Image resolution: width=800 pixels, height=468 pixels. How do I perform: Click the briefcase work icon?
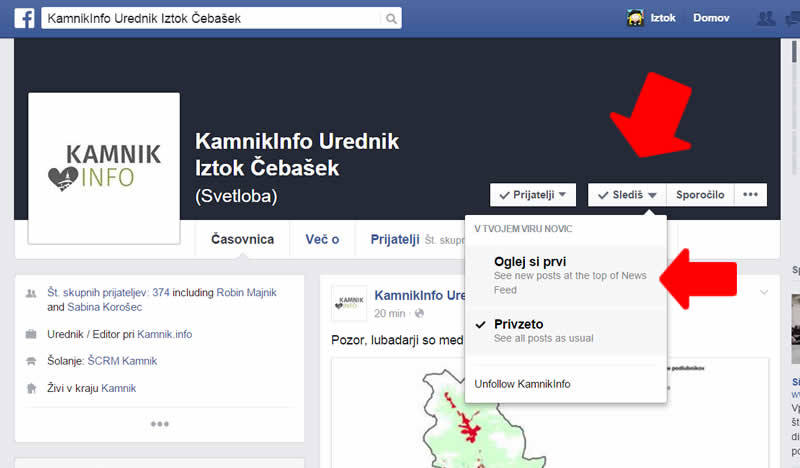click(31, 334)
